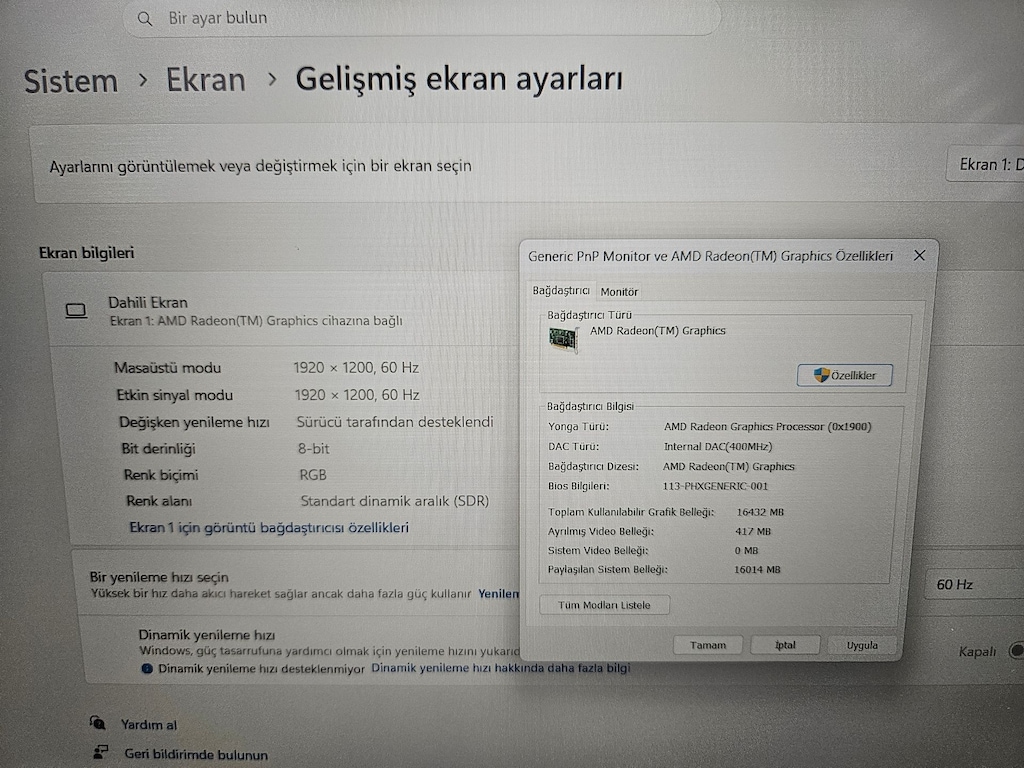Click the search magnifier icon

[x=145, y=19]
